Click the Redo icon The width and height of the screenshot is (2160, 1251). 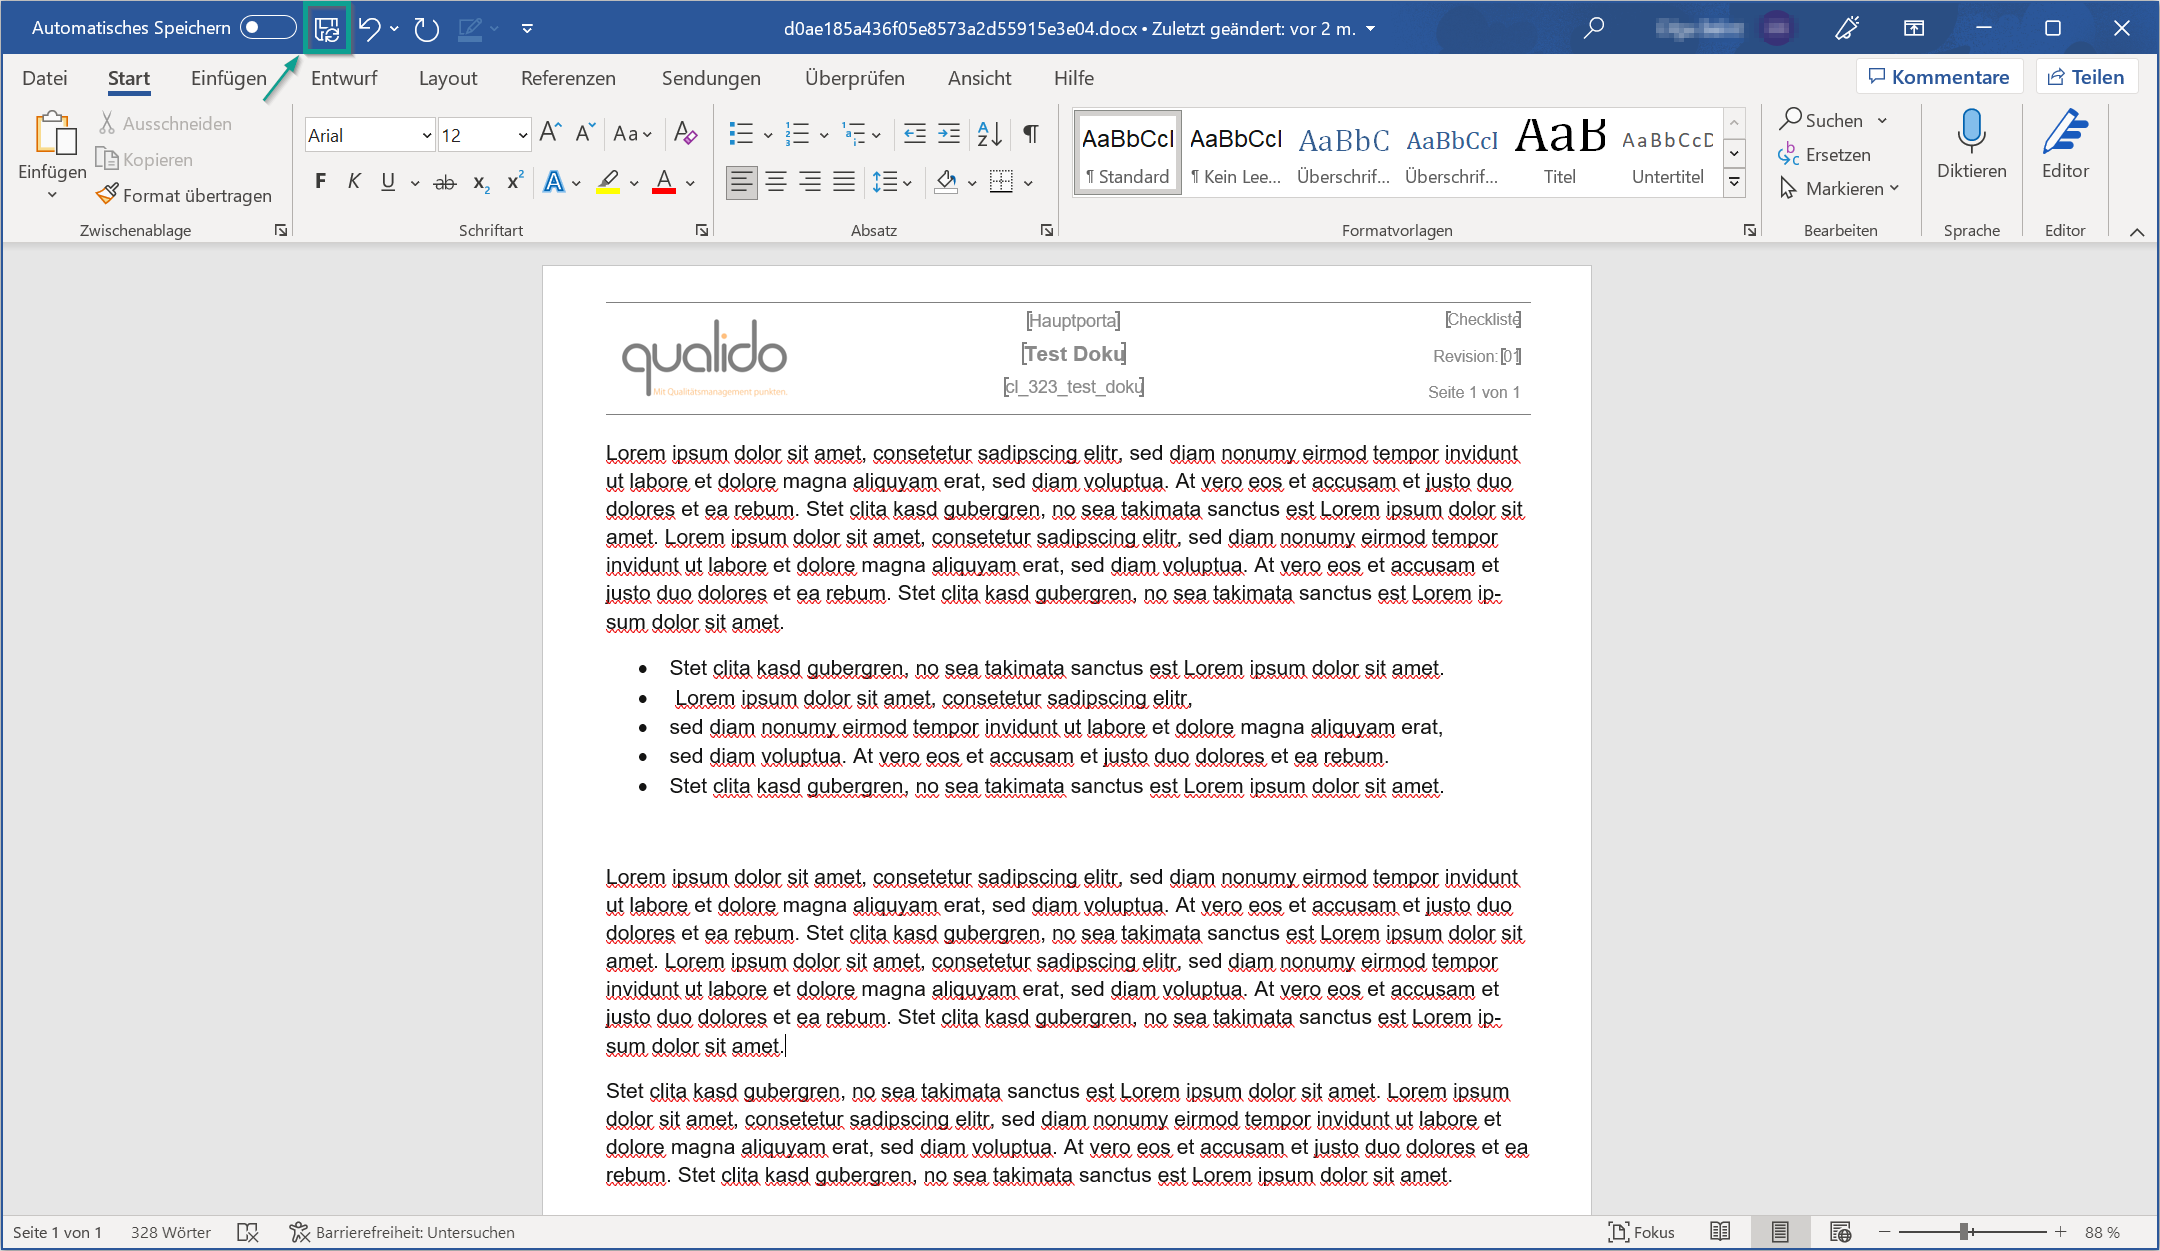coord(427,29)
